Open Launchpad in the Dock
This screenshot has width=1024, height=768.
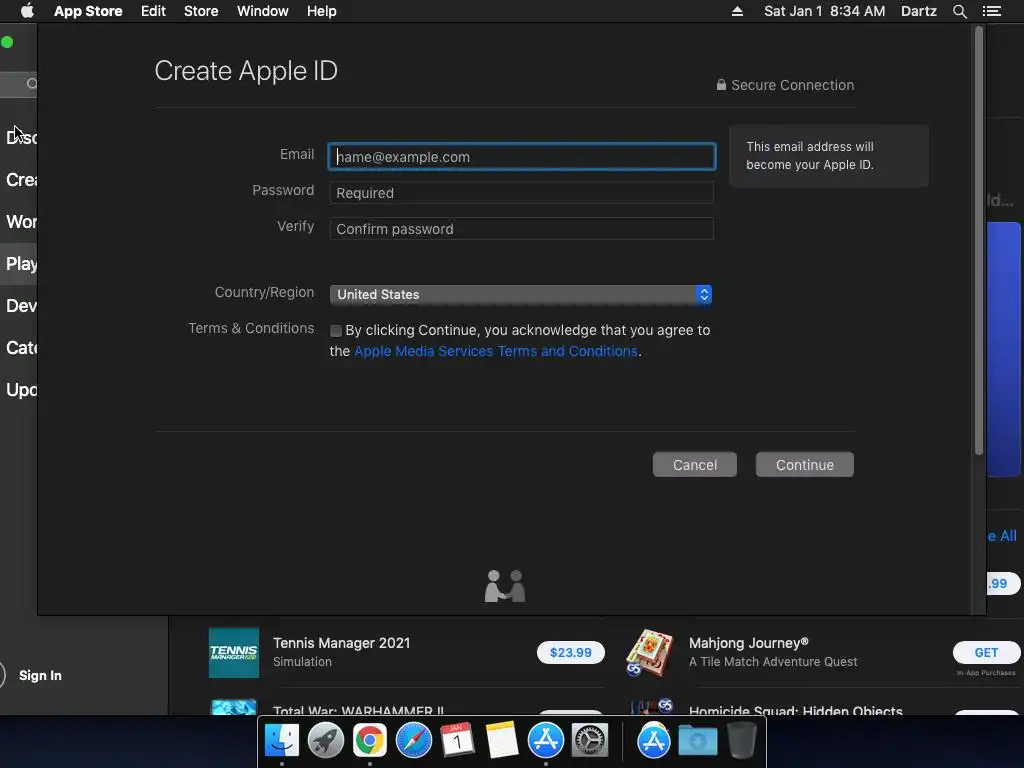point(326,741)
